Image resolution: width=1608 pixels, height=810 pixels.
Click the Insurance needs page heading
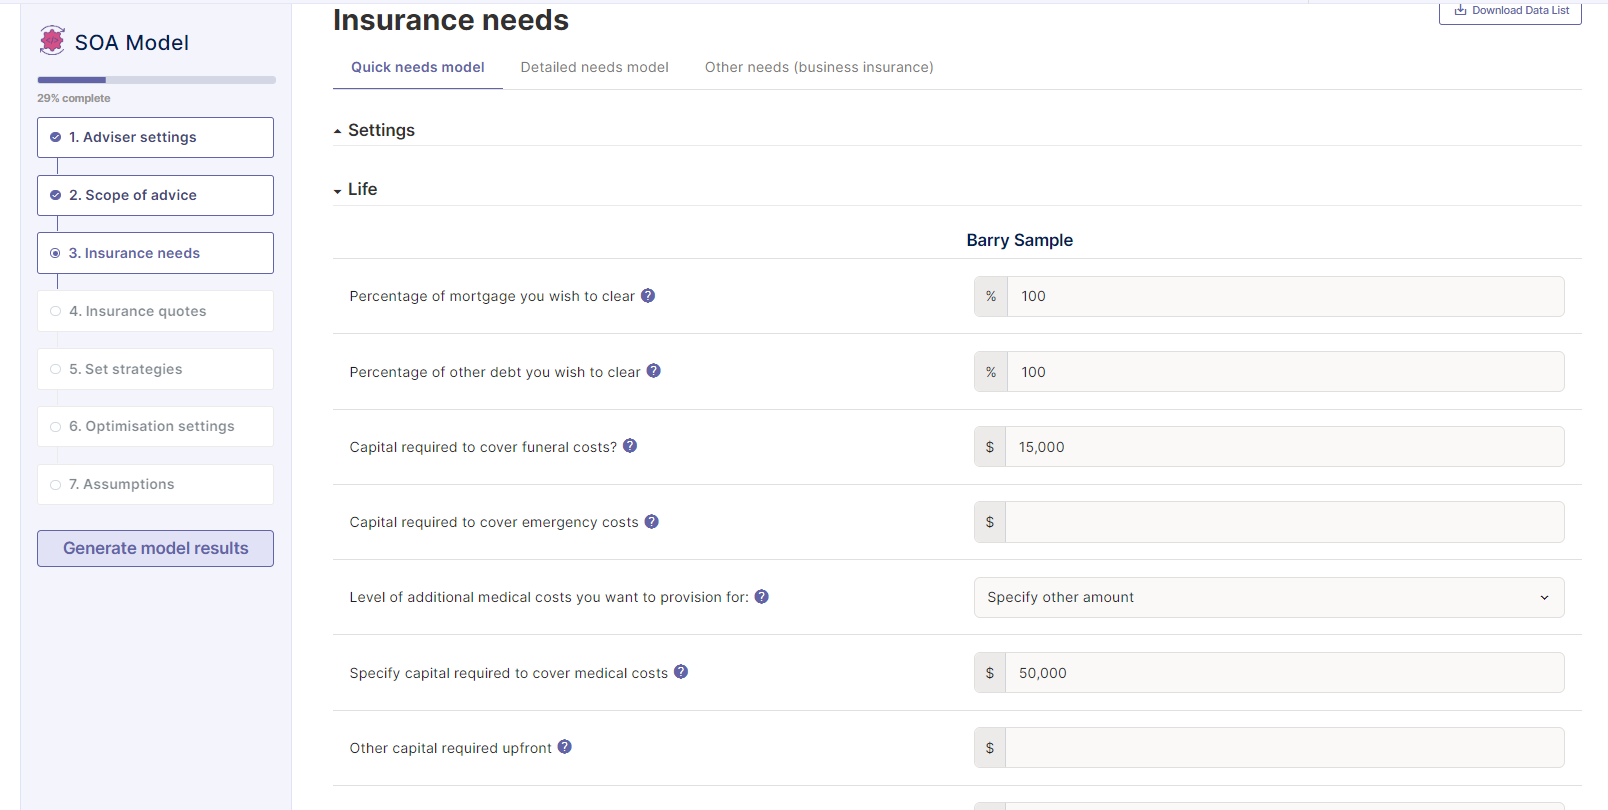(x=451, y=20)
